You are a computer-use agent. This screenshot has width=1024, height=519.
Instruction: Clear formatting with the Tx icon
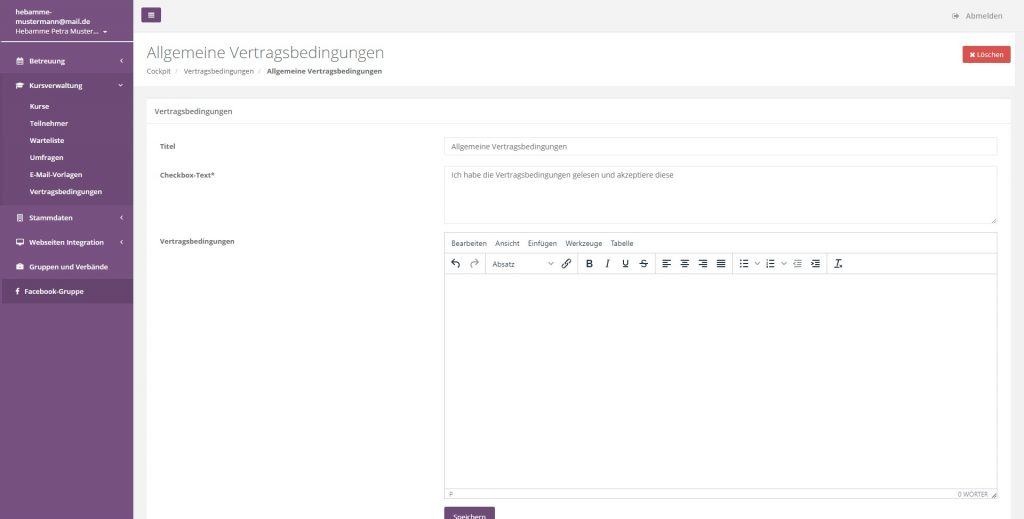(838, 264)
